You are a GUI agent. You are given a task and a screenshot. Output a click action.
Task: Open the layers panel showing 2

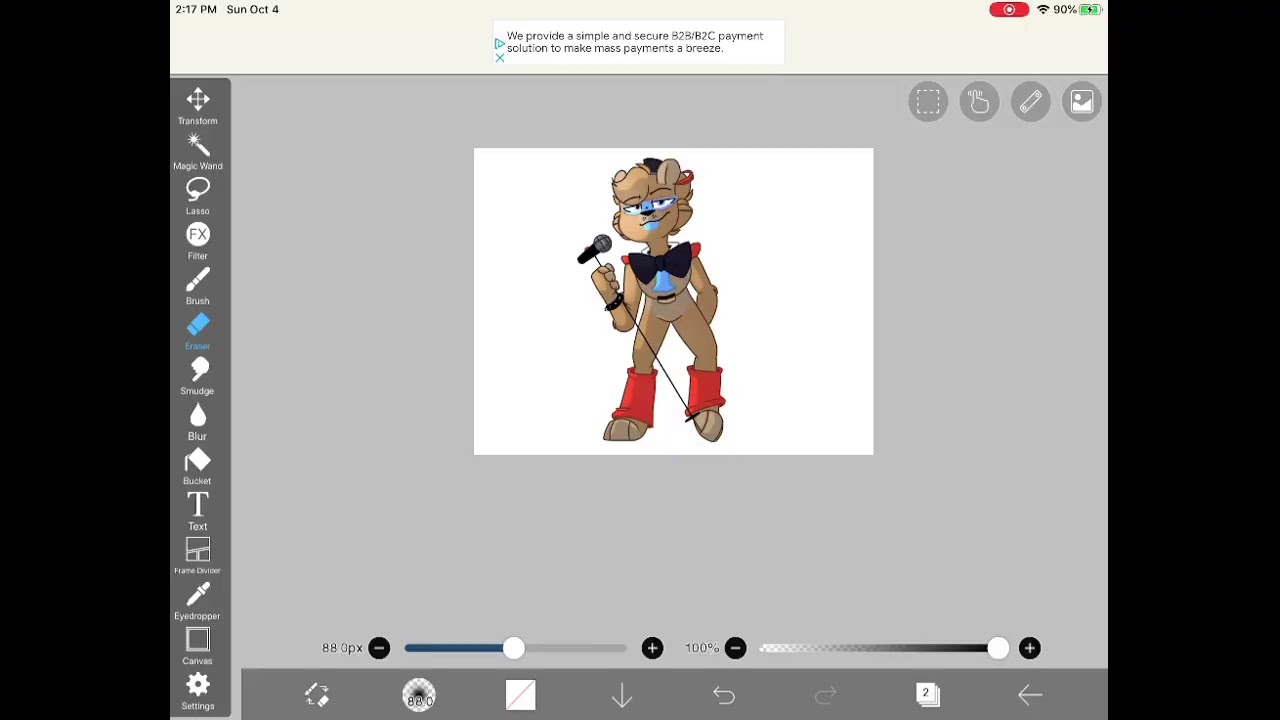(927, 695)
